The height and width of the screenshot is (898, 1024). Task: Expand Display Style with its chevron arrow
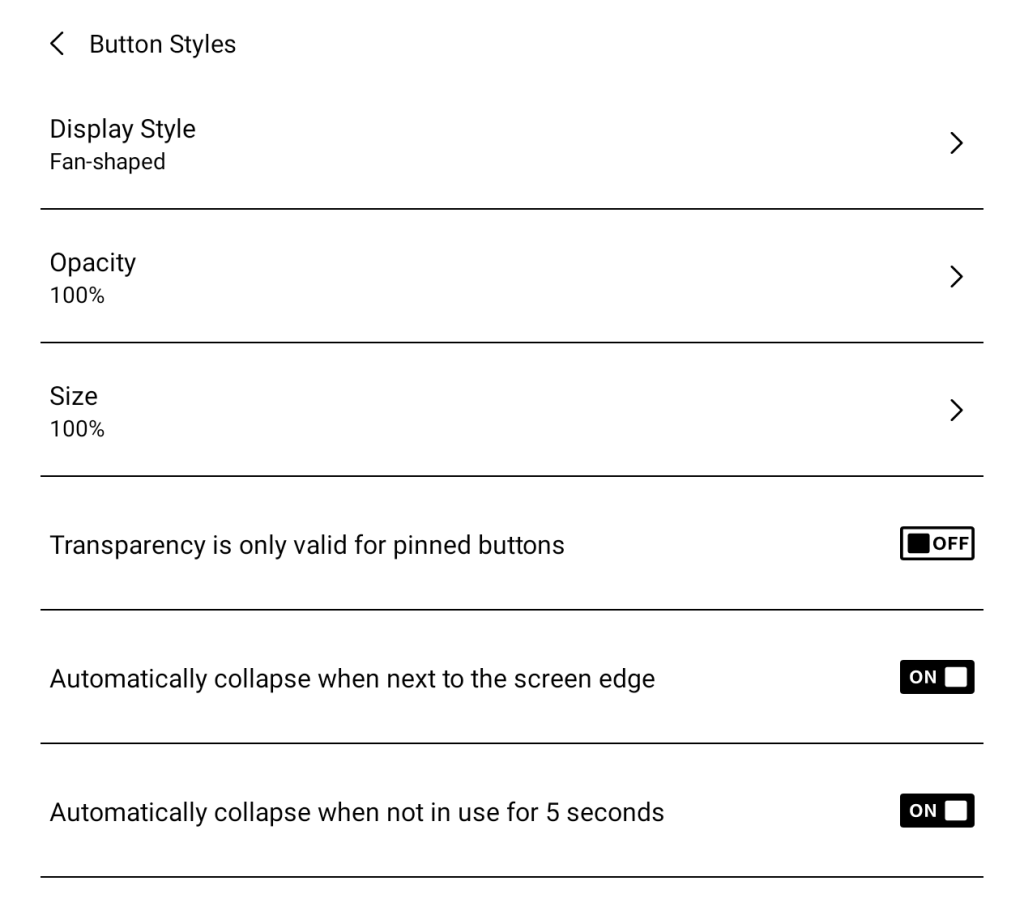tap(956, 143)
